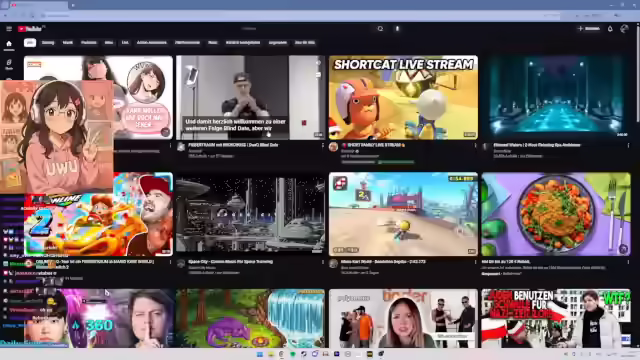Screen dimensions: 640x360
Task: Open more options for the Space City video
Action: click(323, 262)
